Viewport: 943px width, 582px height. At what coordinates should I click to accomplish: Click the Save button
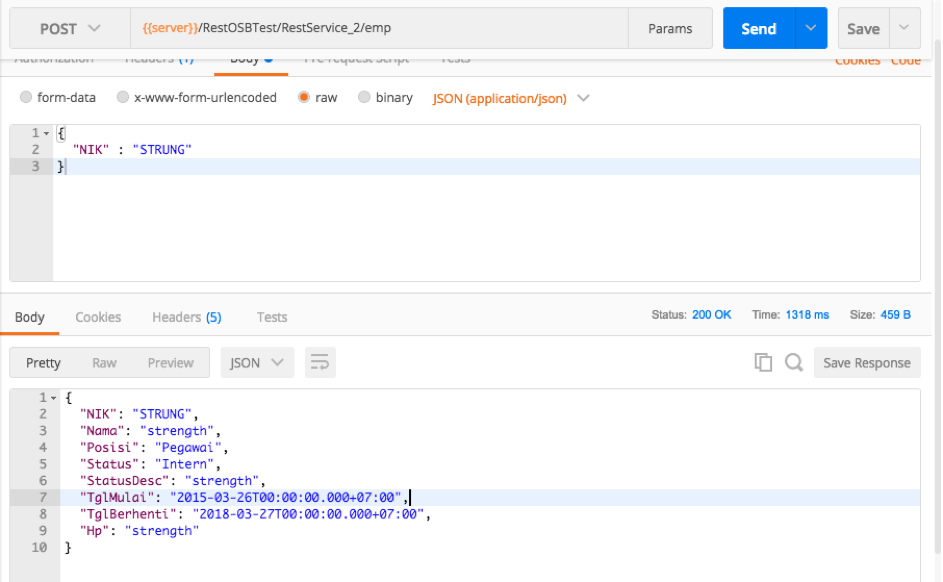pos(864,28)
